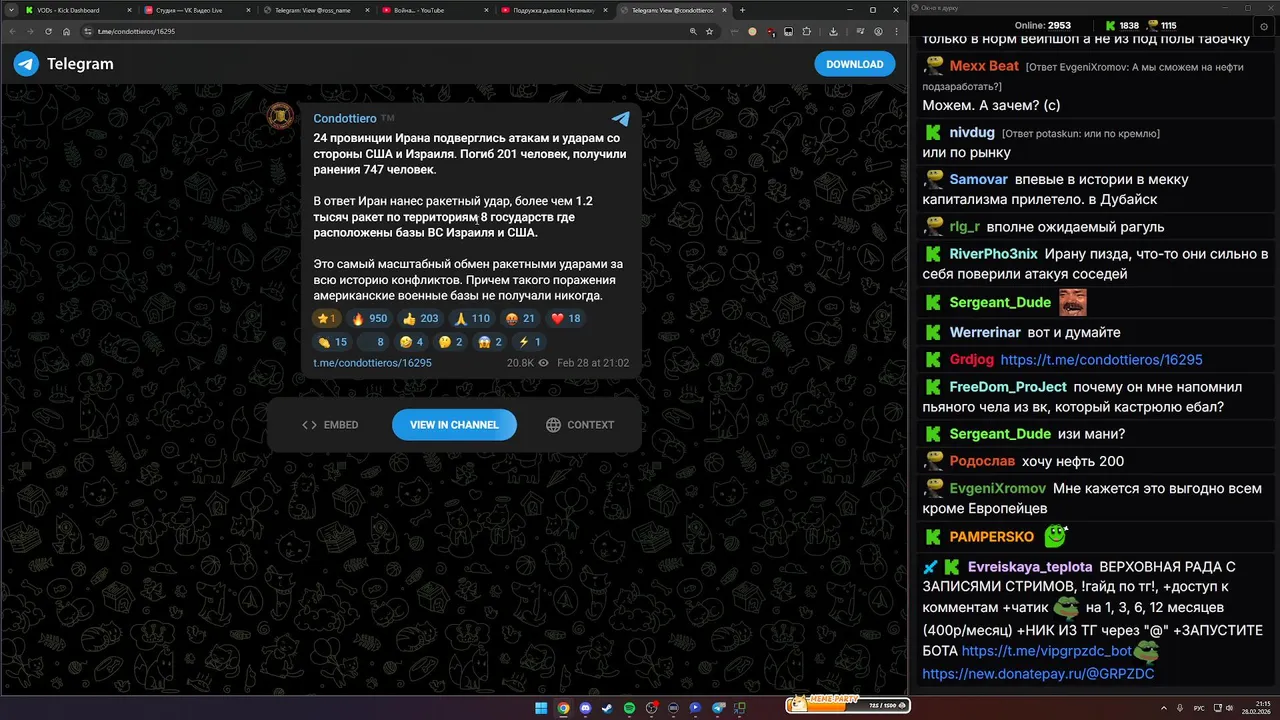The height and width of the screenshot is (720, 1280).
Task: Open Spotify from the taskbar
Action: coord(629,707)
